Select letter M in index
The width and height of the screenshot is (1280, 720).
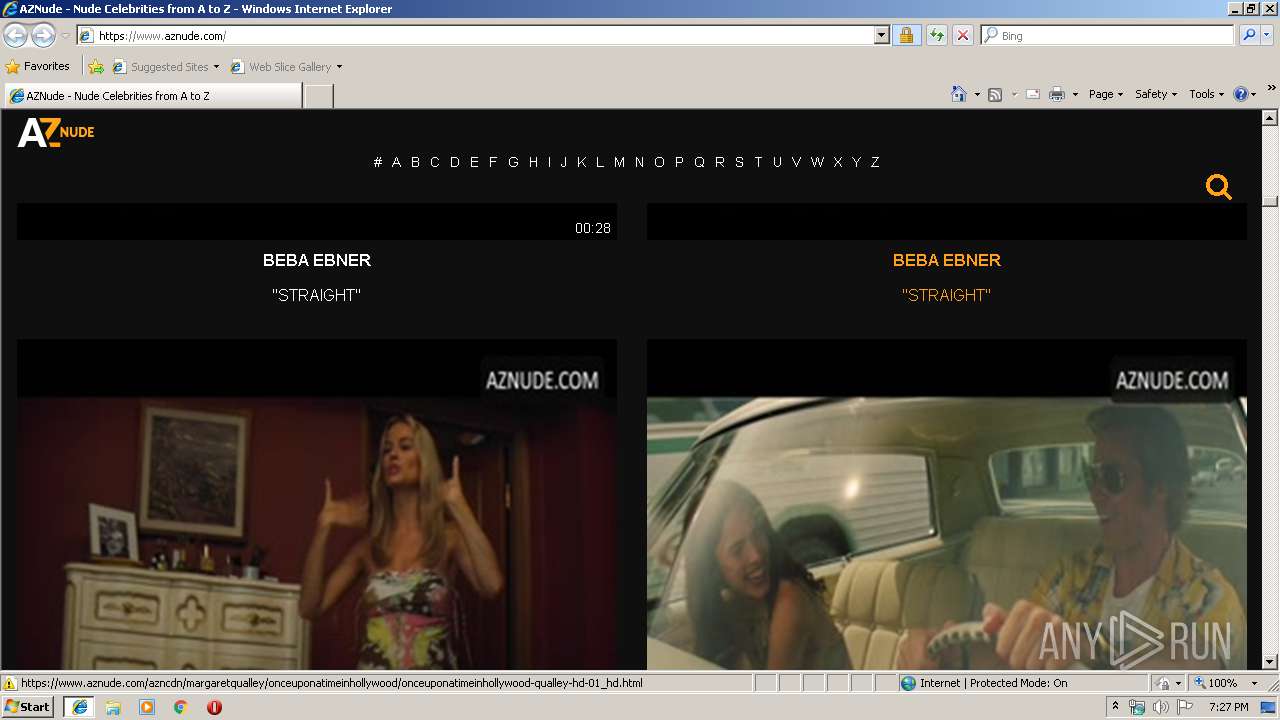tap(619, 162)
